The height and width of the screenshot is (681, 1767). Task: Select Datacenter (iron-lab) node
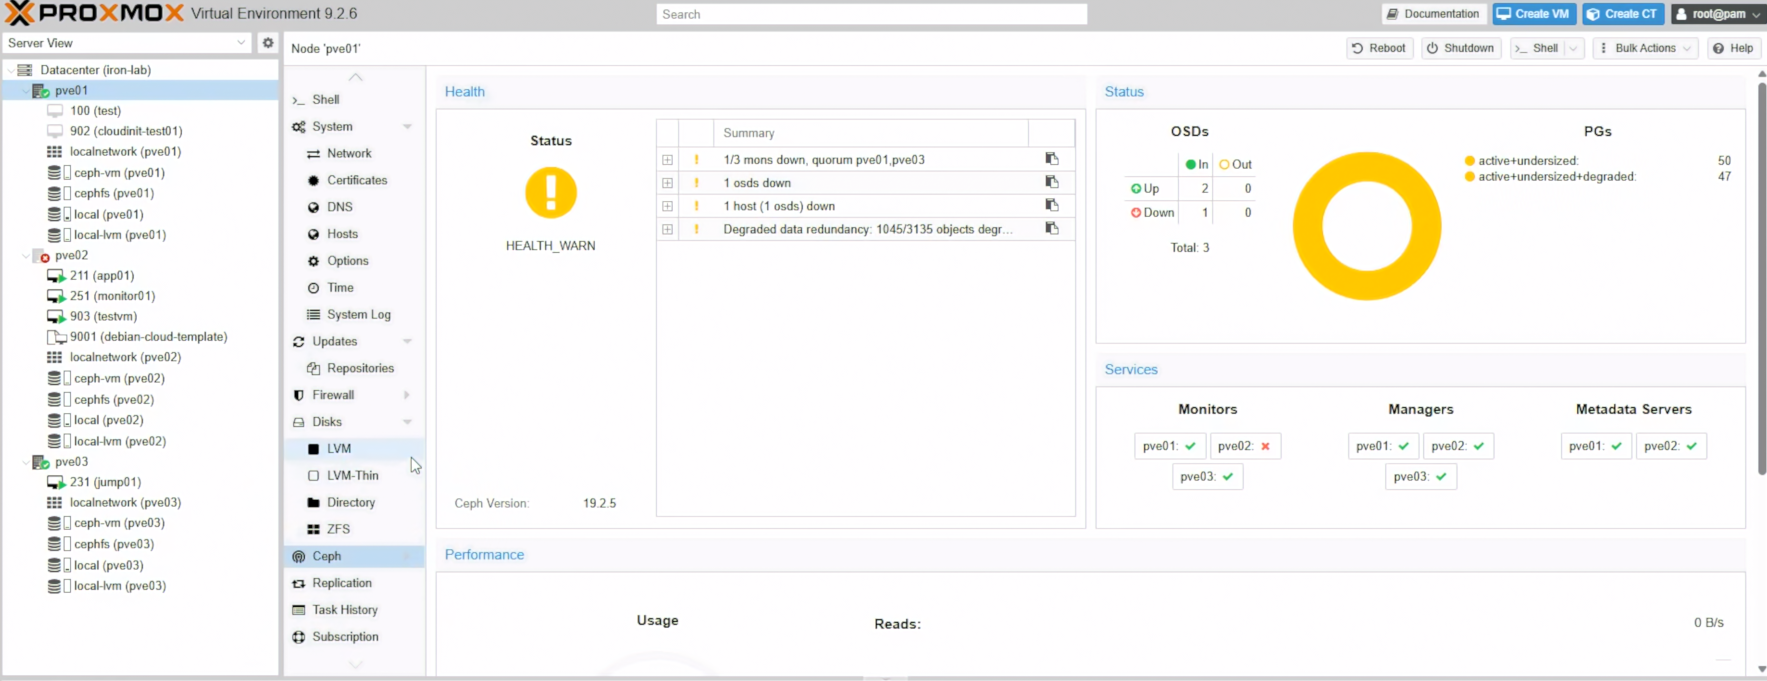pyautogui.click(x=95, y=70)
